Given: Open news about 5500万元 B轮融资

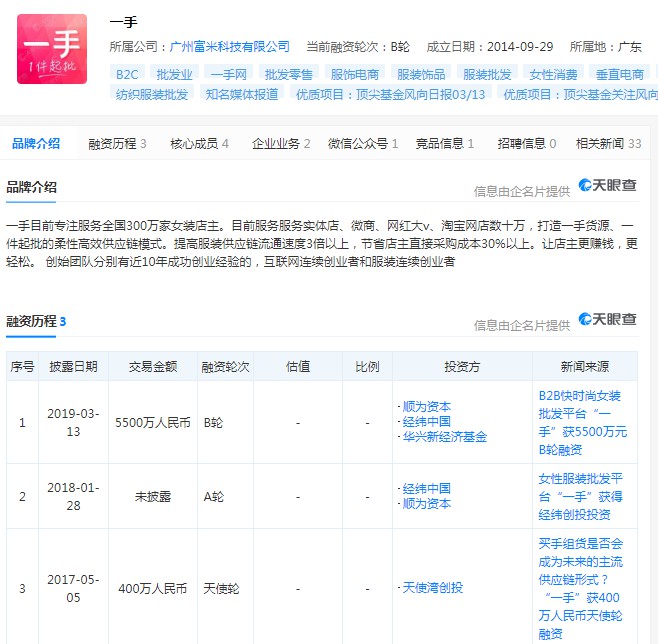Looking at the screenshot, I should click(x=583, y=422).
